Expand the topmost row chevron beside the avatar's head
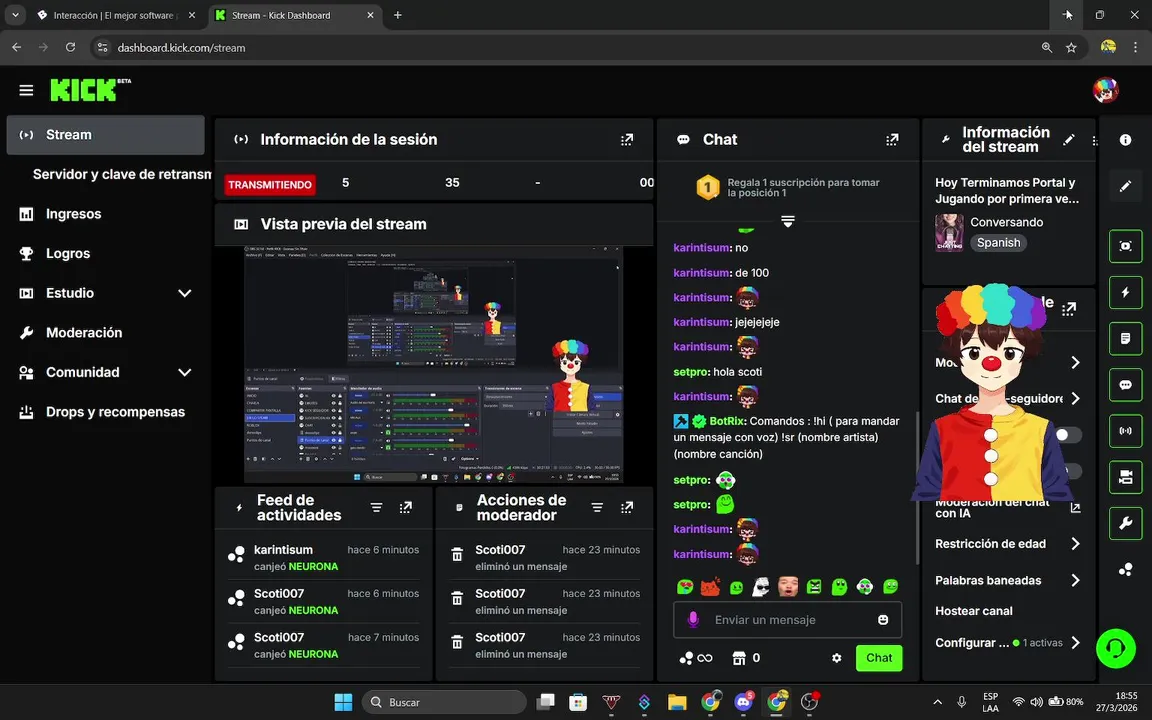Viewport: 1152px width, 720px height. [1076, 362]
